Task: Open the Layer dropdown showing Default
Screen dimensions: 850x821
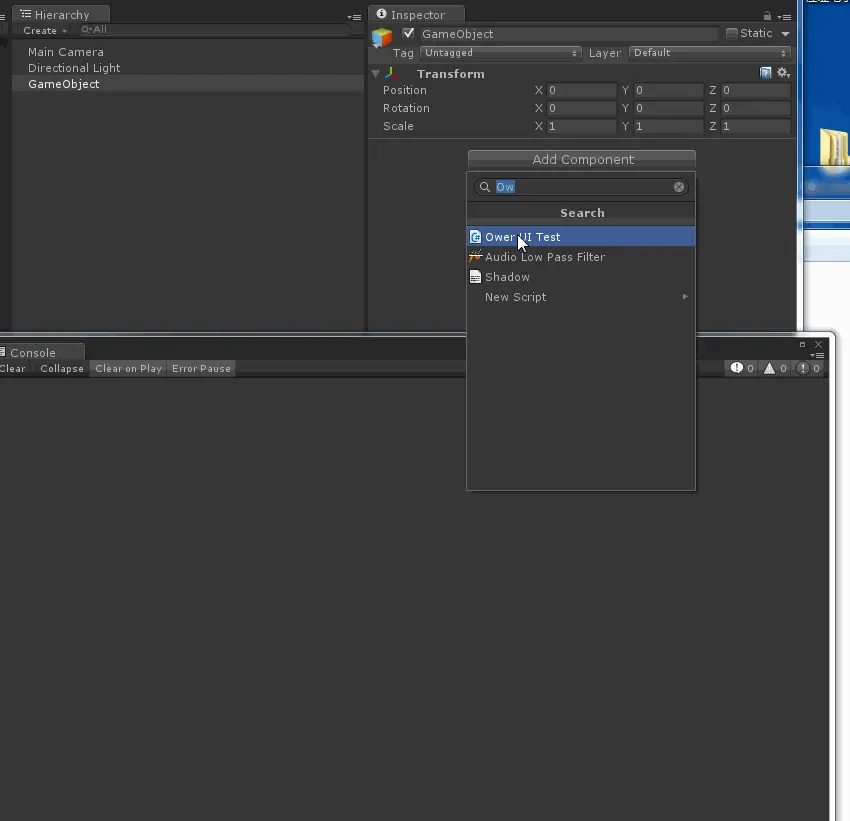Action: tap(710, 53)
